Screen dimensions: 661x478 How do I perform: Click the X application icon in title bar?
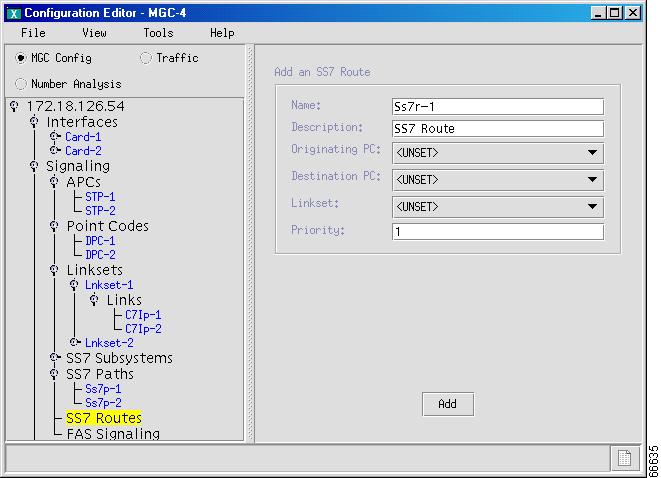[x=14, y=12]
